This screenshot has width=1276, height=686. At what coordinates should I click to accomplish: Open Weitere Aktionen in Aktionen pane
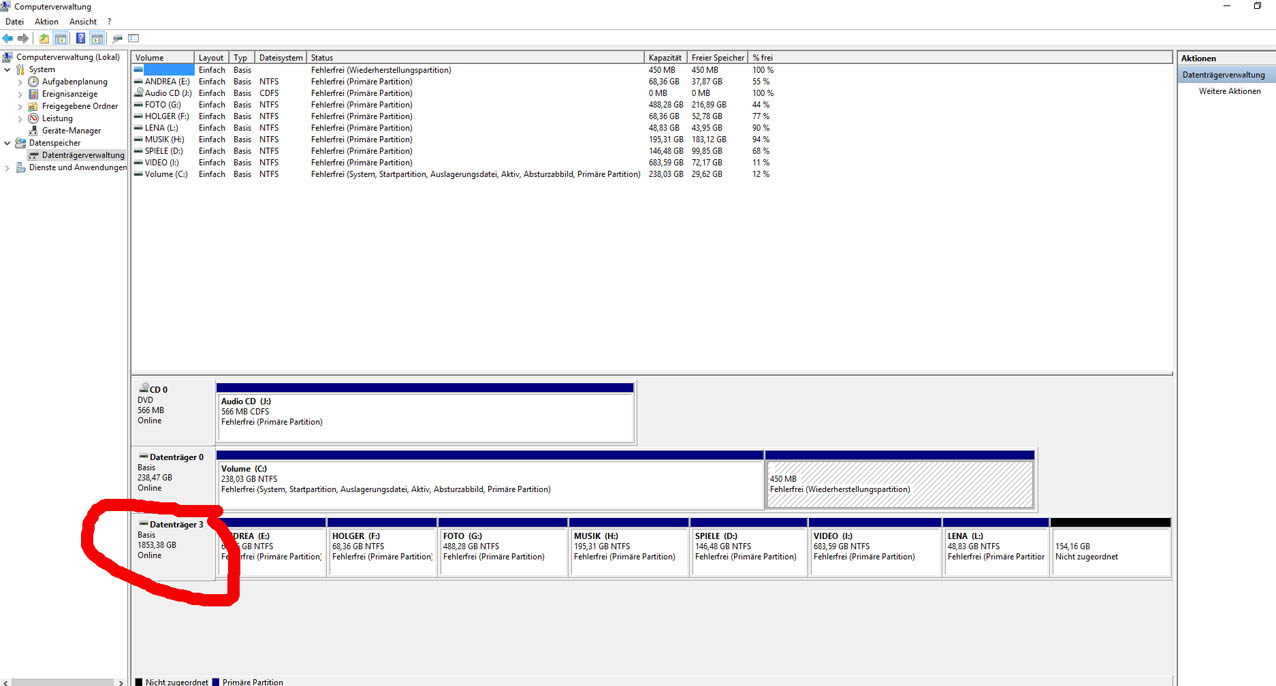point(1230,91)
